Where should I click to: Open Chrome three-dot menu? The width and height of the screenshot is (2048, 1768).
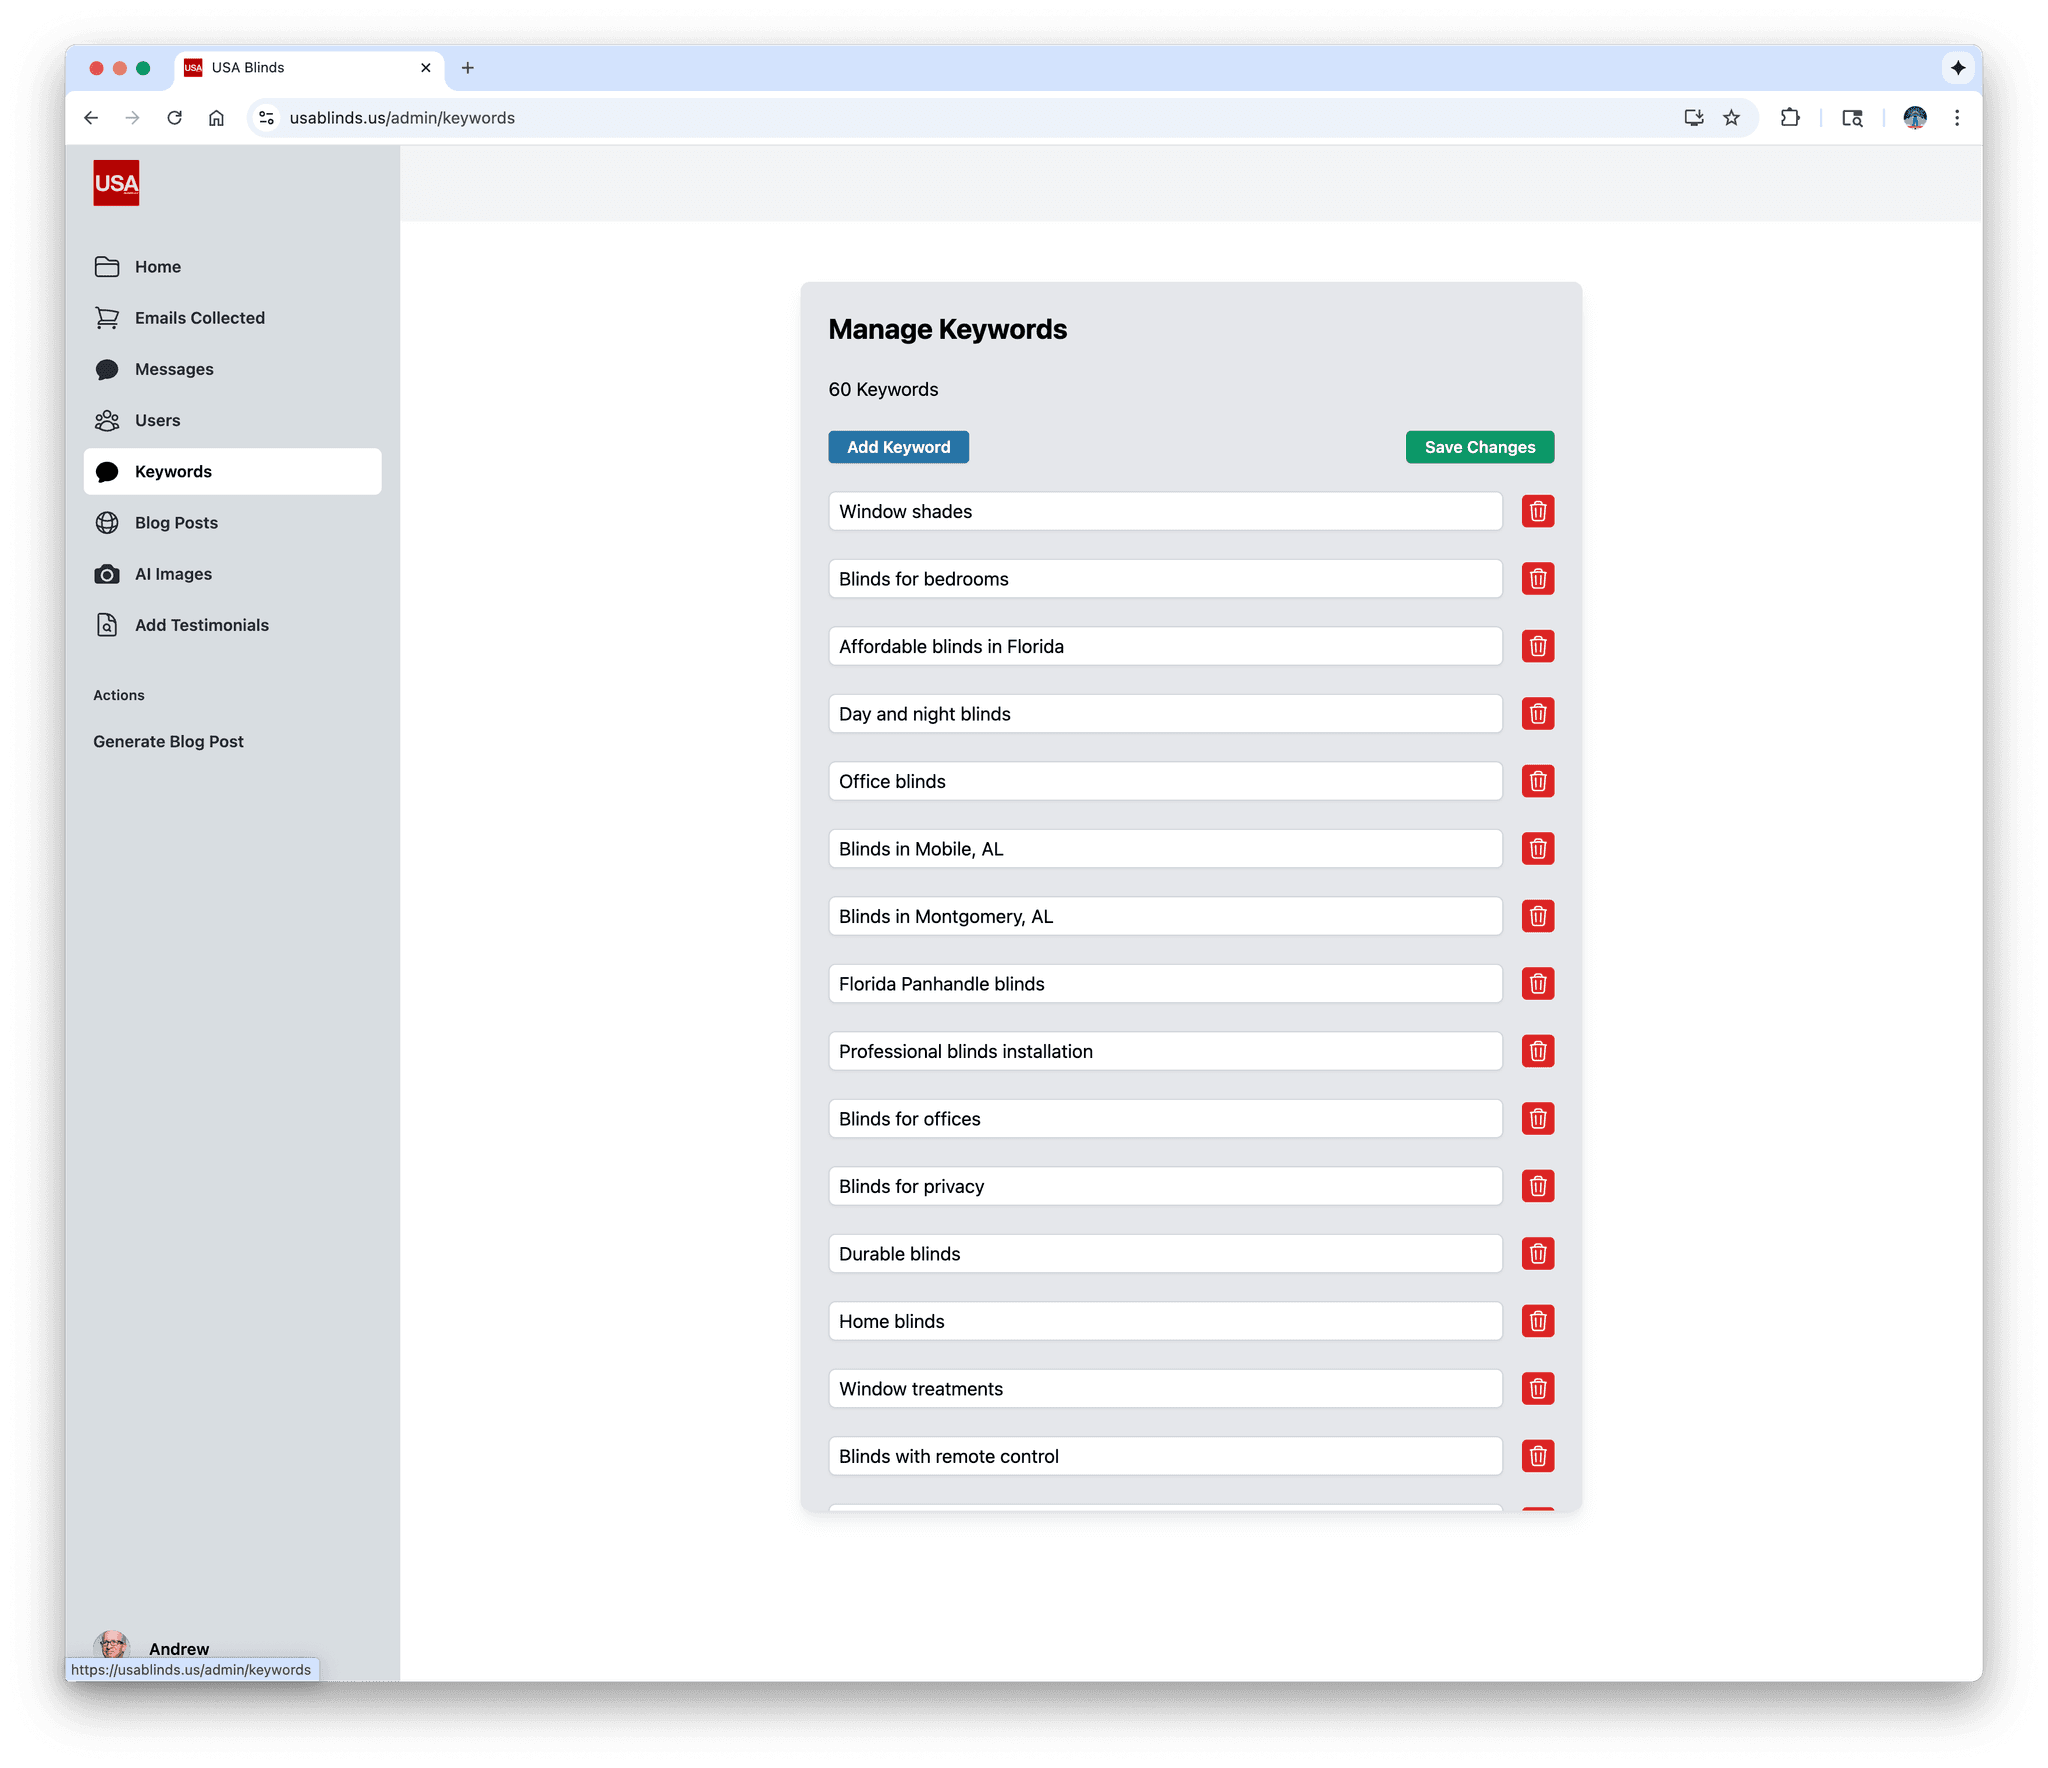click(x=1956, y=118)
